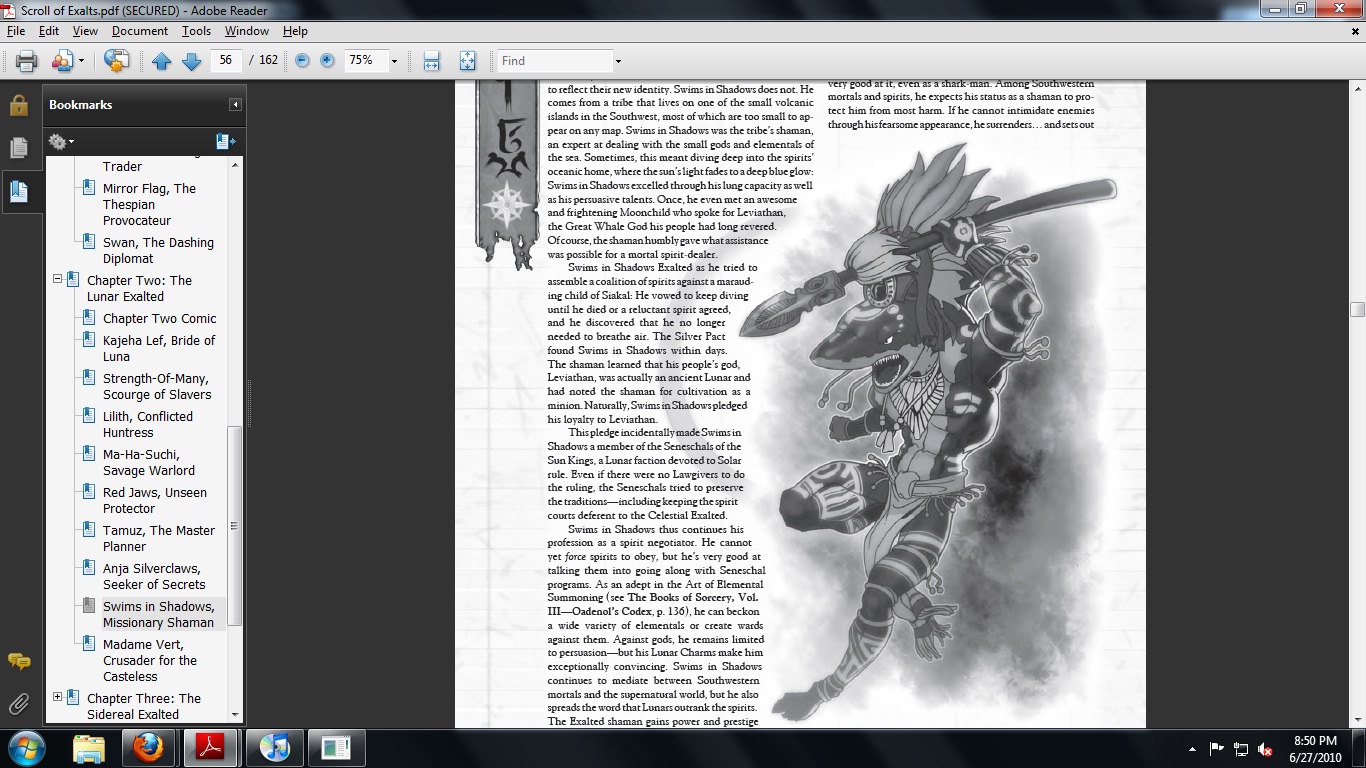Screen dimensions: 1366x768
Task: Open the Comments panel icon
Action: coord(19,662)
